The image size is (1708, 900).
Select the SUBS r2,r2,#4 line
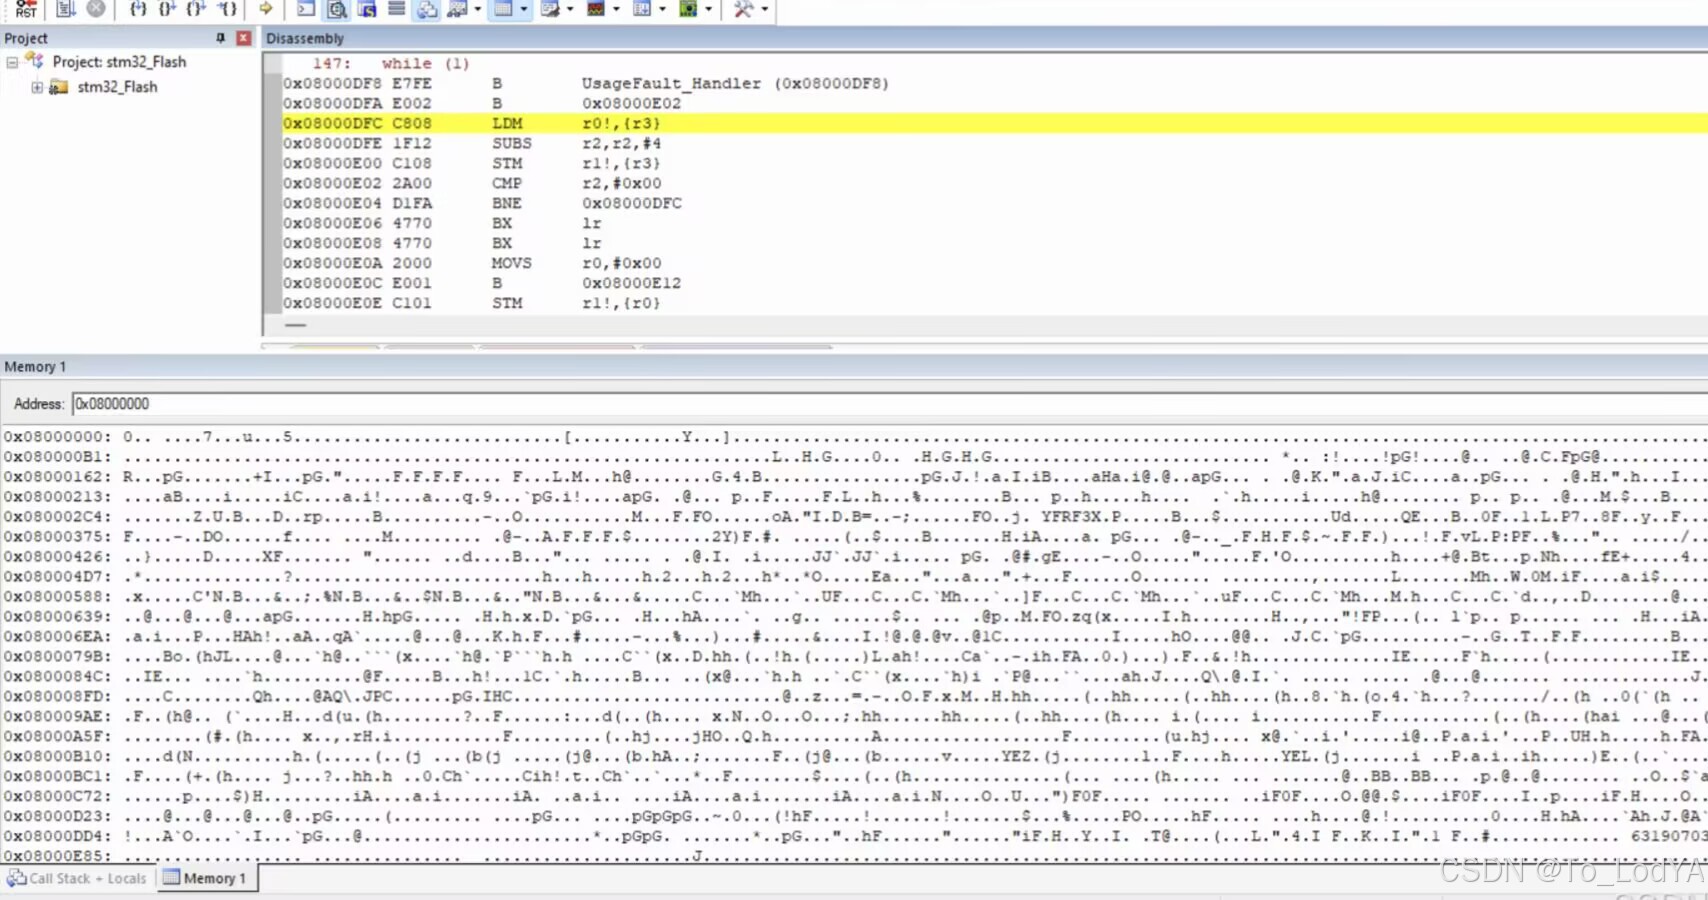[x=994, y=143]
